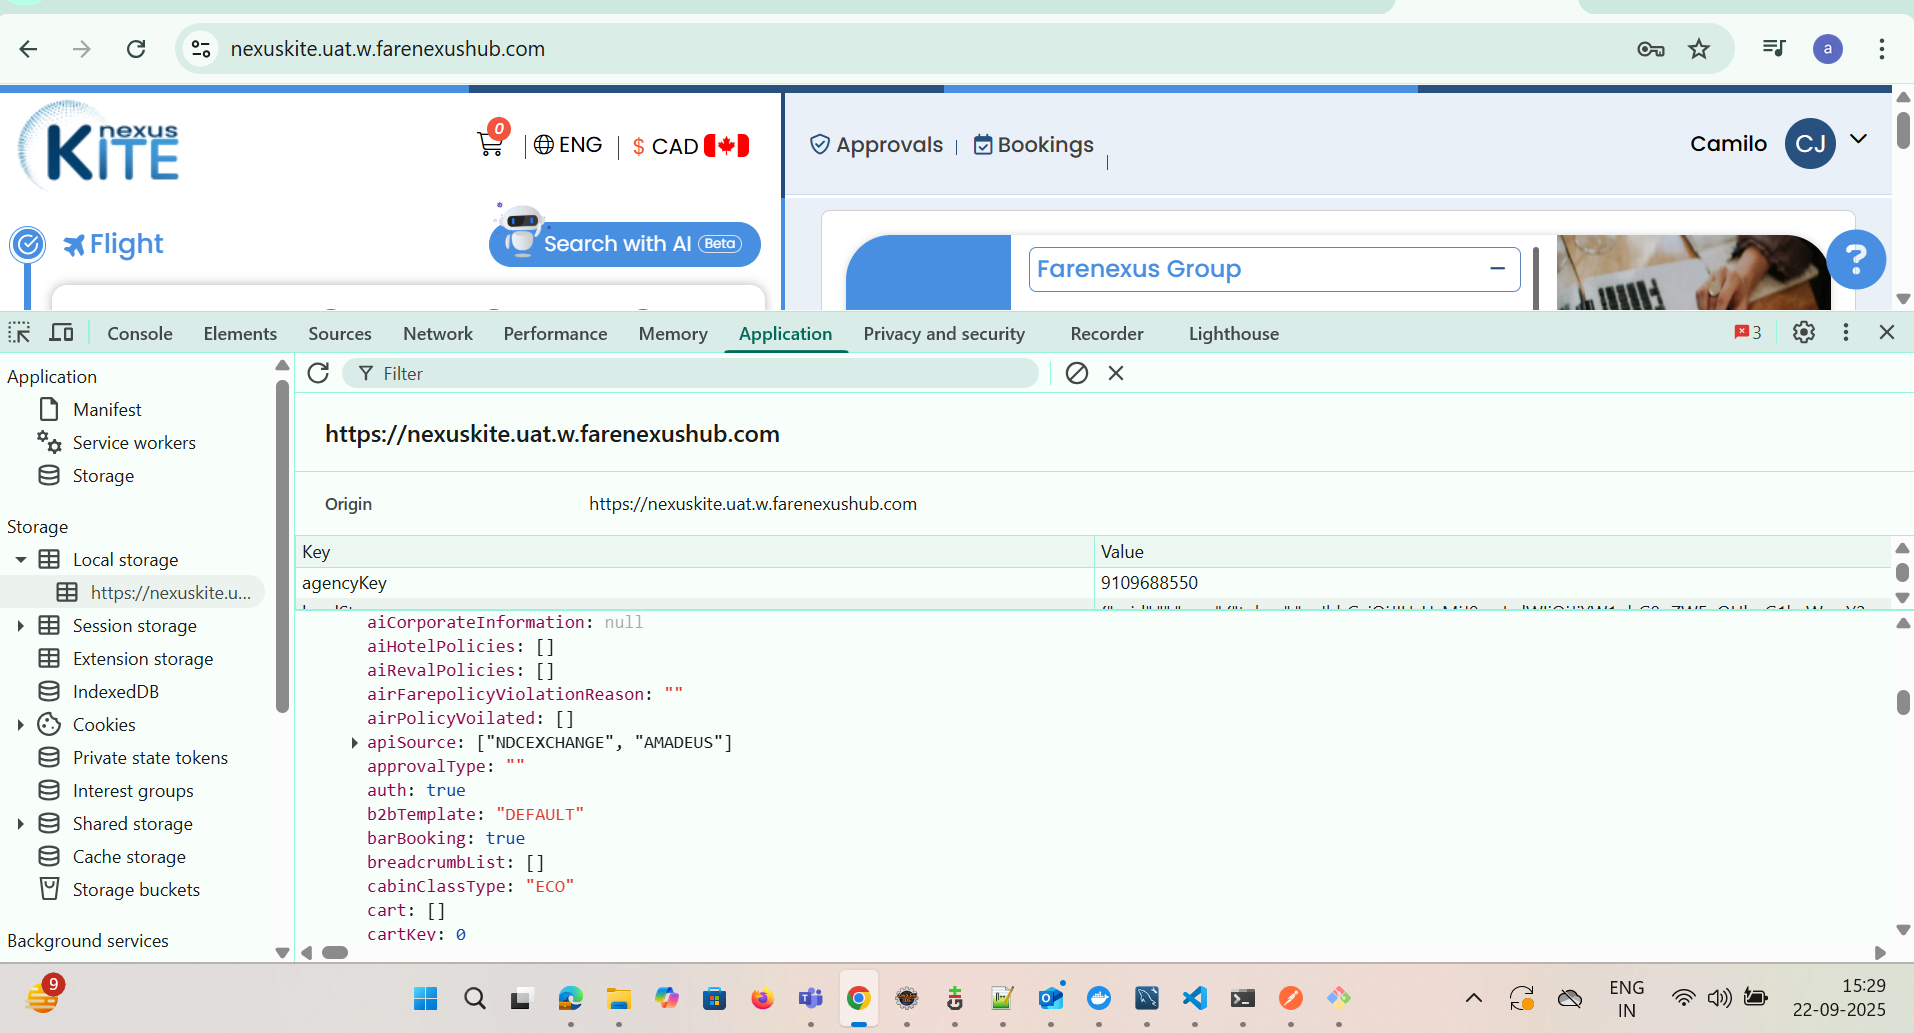
Task: Switch to the Console tab
Action: point(139,334)
